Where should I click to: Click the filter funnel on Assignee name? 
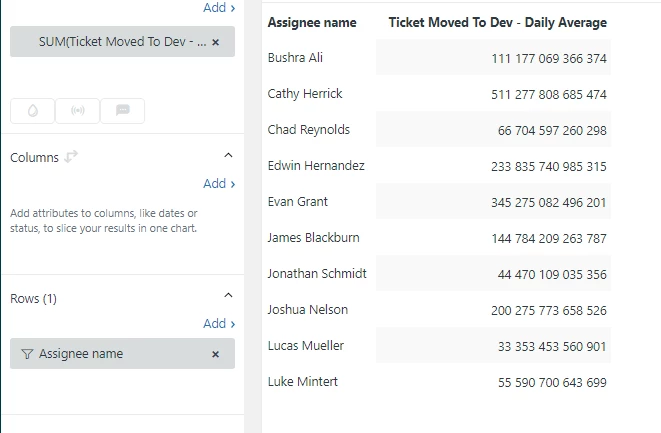coord(26,353)
